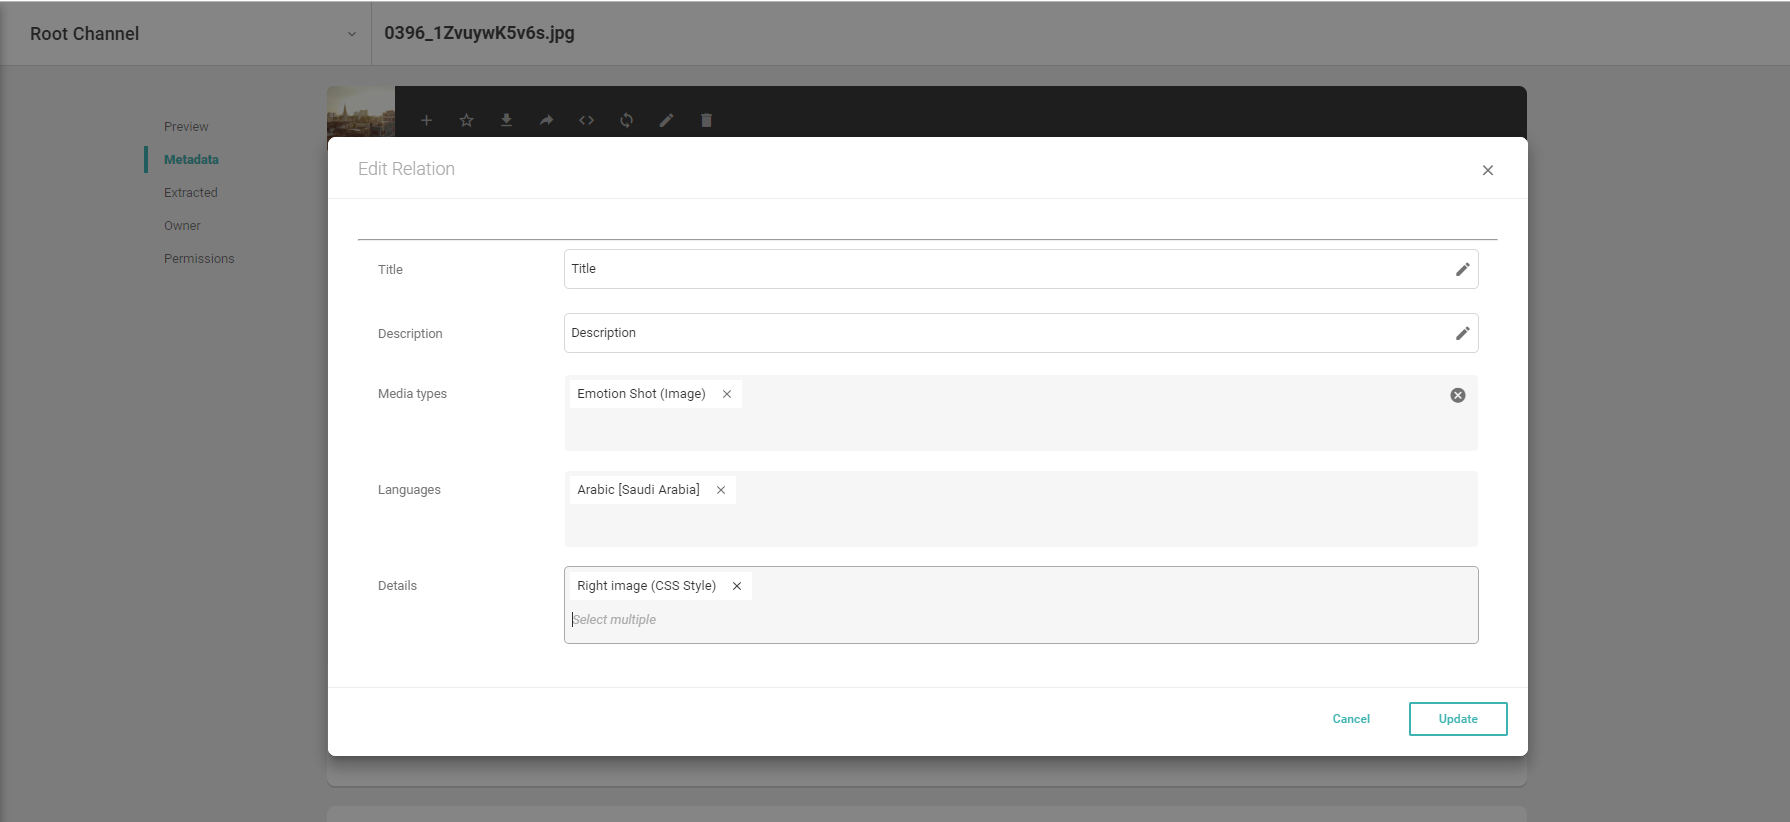Share the asset with the arrow icon

(x=546, y=120)
